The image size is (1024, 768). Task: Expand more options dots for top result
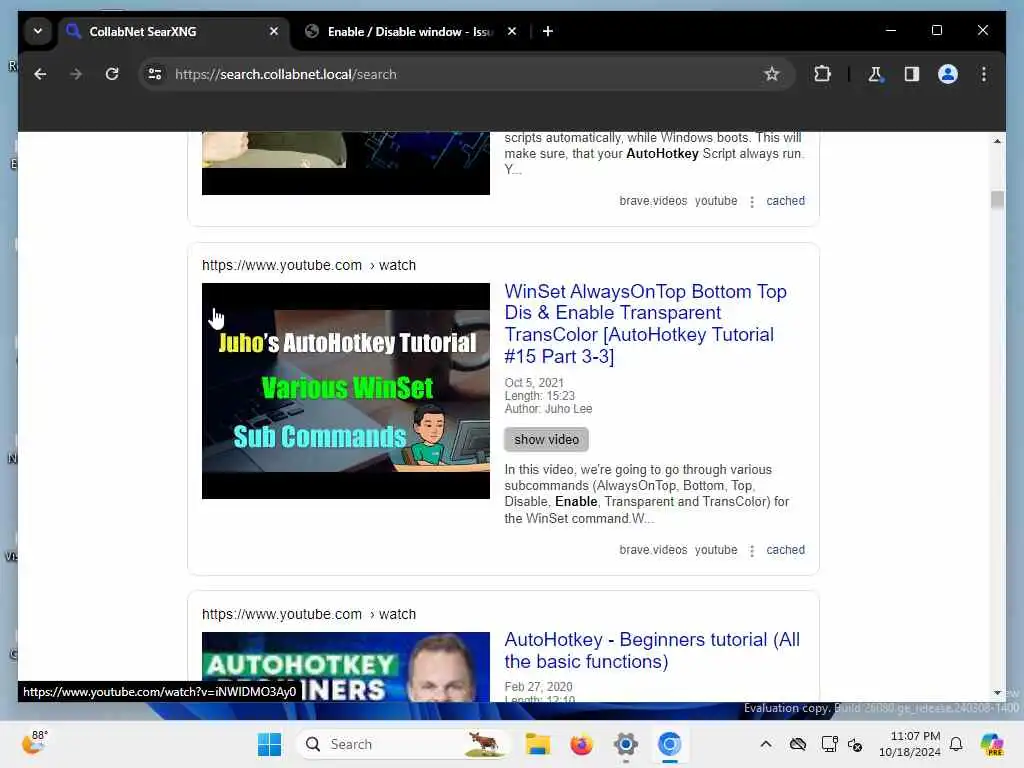pyautogui.click(x=752, y=201)
